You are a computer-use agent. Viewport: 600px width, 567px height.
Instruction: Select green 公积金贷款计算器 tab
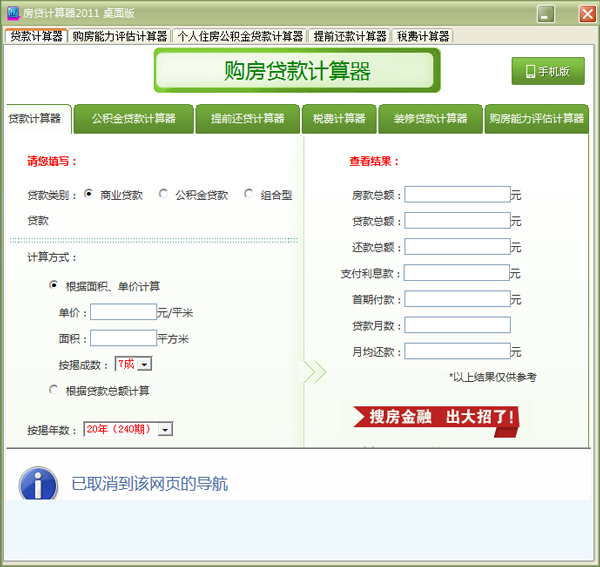click(x=134, y=119)
